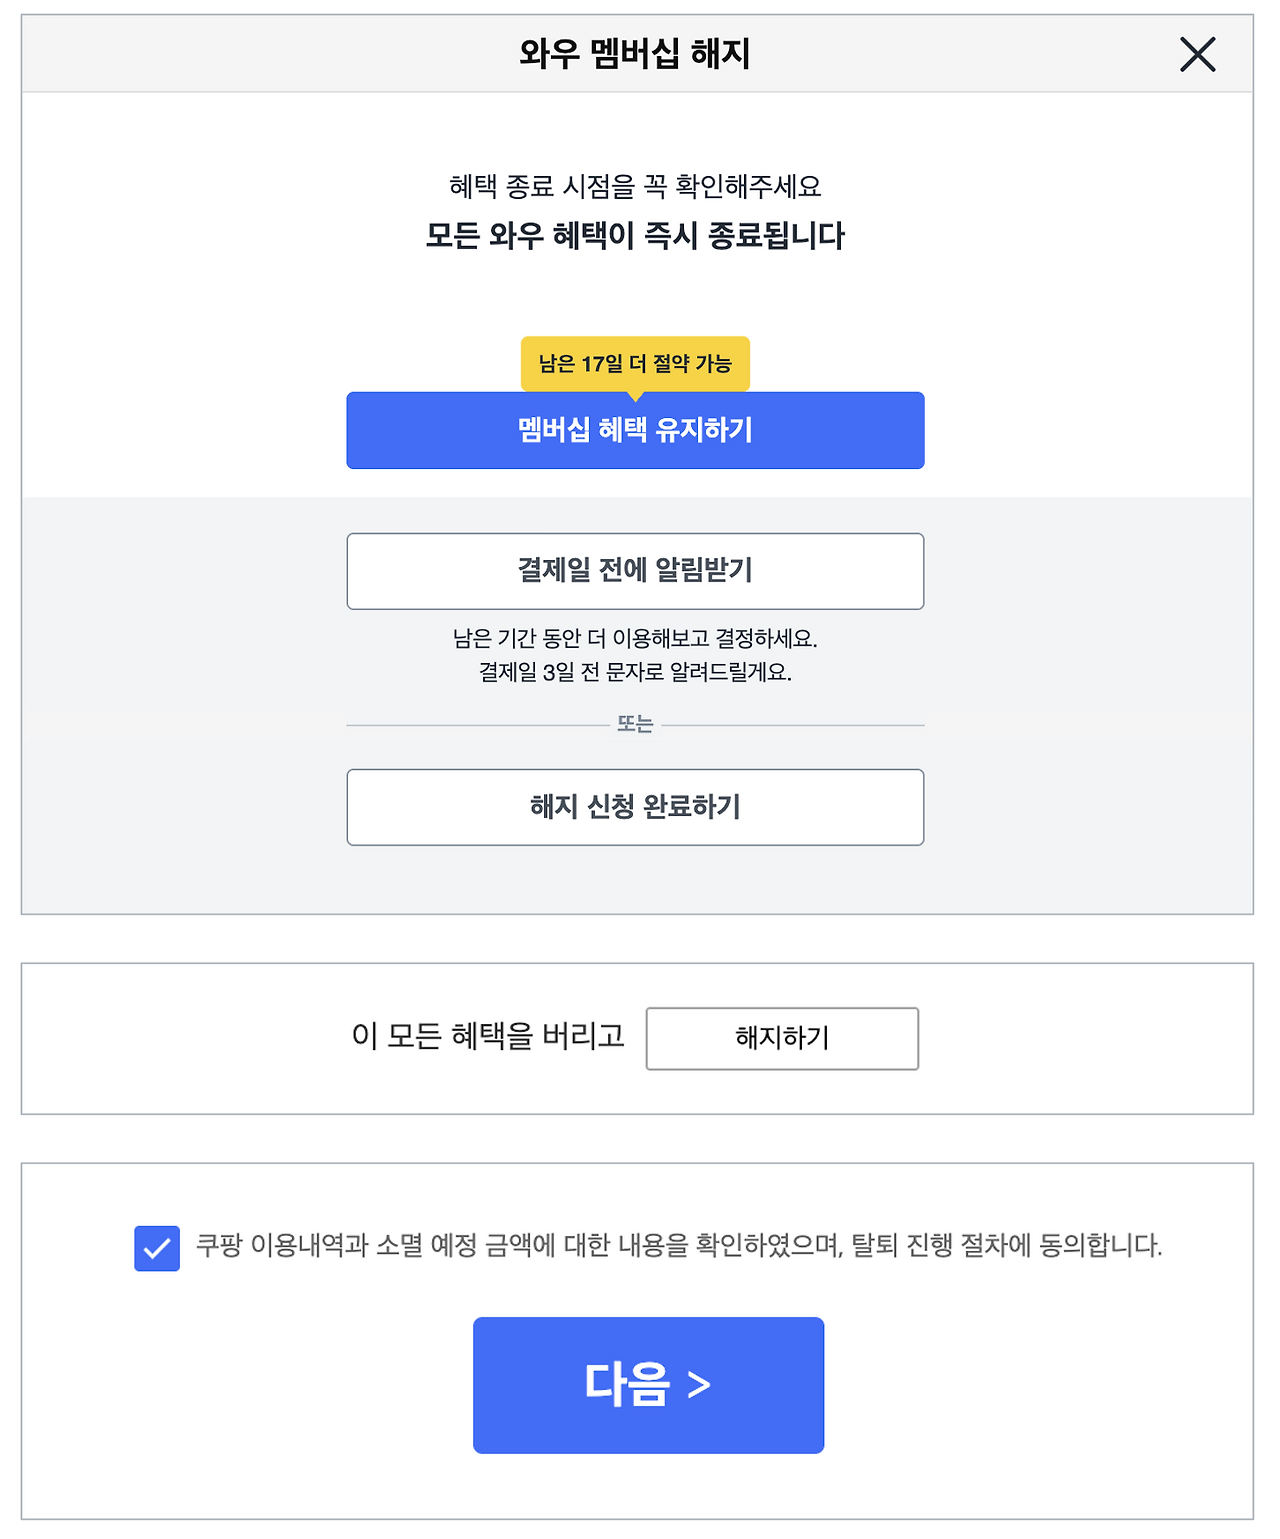Click the 이 모든 혜택을 버리고 text
The width and height of the screenshot is (1280, 1539).
[x=488, y=1036]
